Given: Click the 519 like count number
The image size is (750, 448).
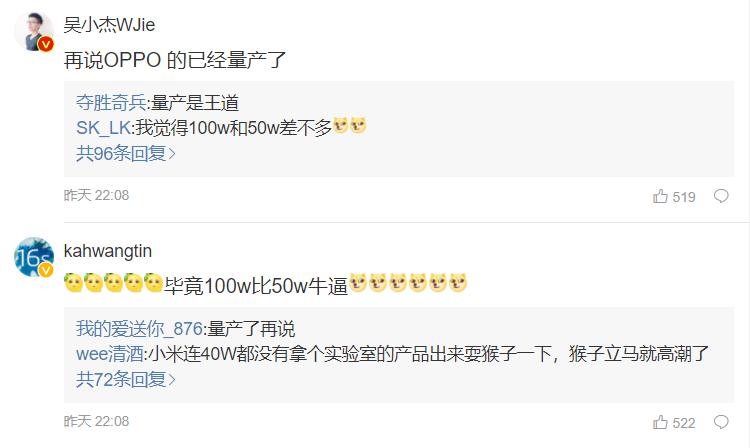Looking at the screenshot, I should 684,197.
